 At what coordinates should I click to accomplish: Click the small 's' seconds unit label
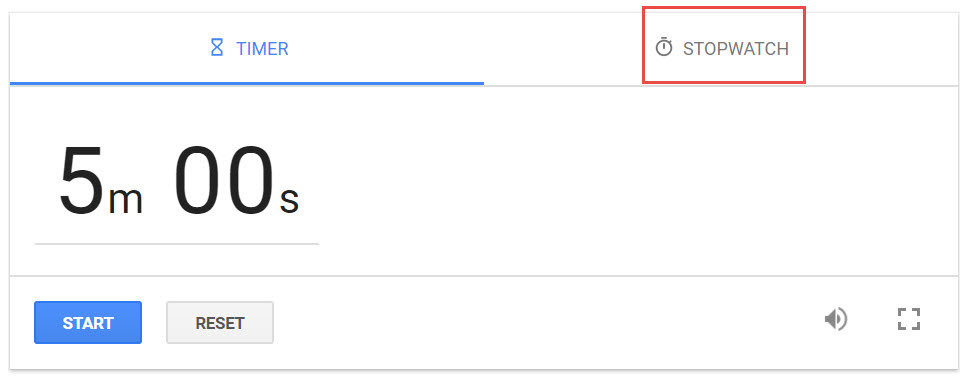[x=289, y=200]
